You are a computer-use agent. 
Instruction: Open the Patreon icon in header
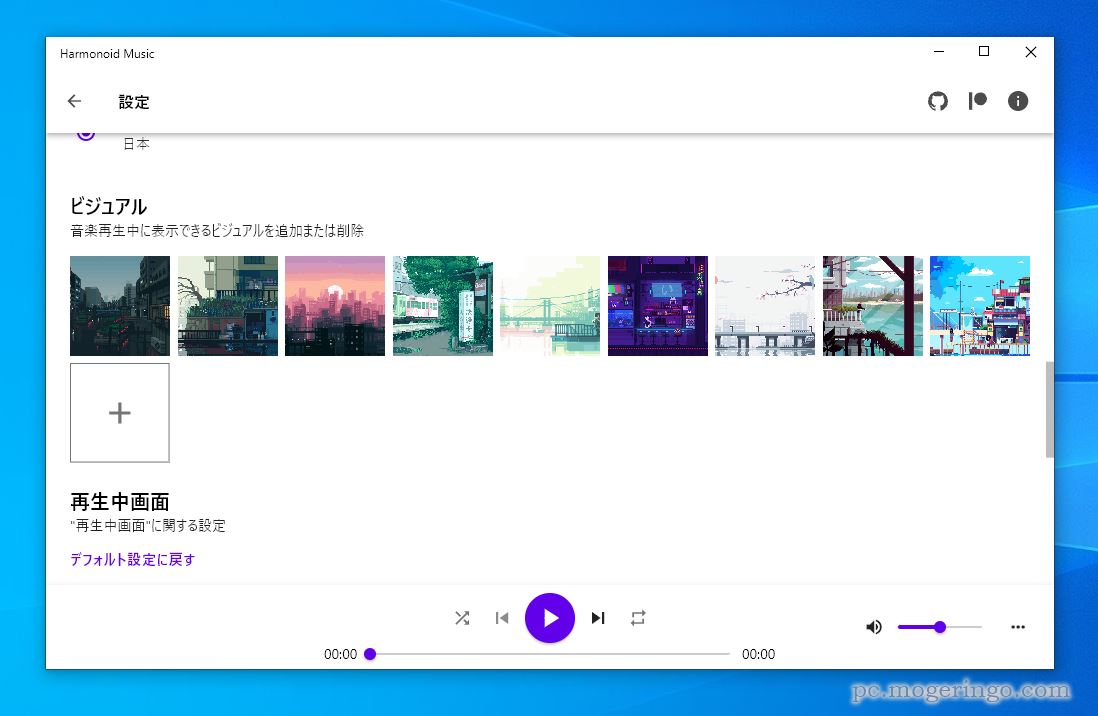tap(978, 102)
